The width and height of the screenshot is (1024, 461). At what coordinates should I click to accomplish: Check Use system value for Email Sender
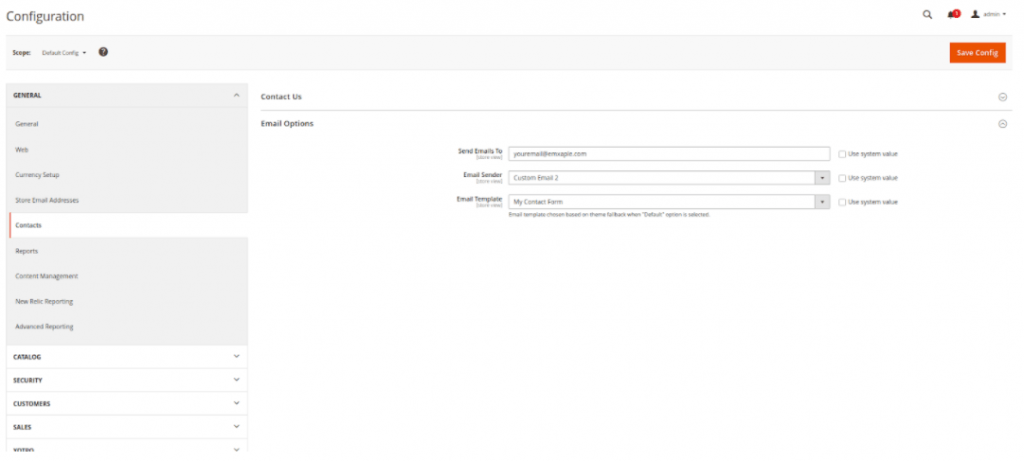842,178
